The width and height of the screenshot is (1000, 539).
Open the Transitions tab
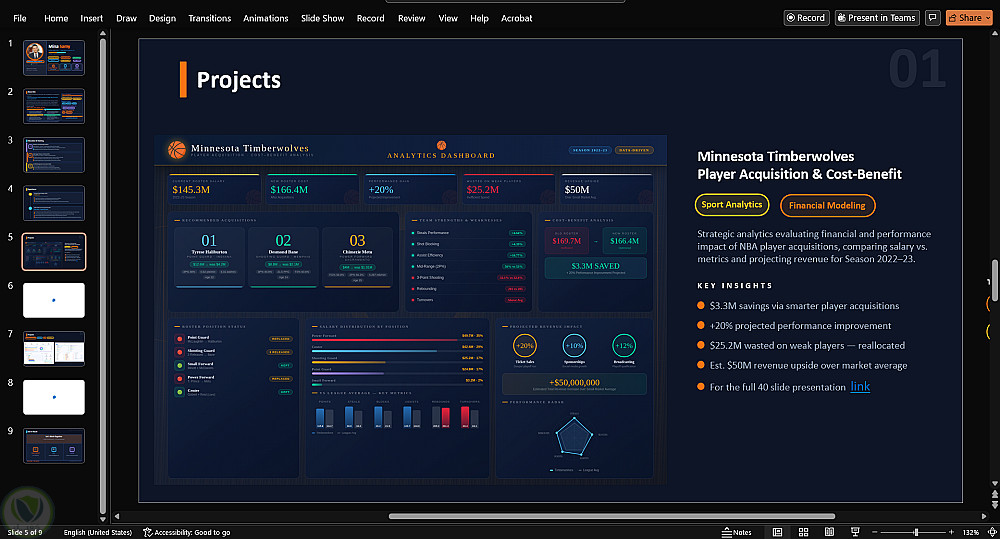pyautogui.click(x=209, y=18)
